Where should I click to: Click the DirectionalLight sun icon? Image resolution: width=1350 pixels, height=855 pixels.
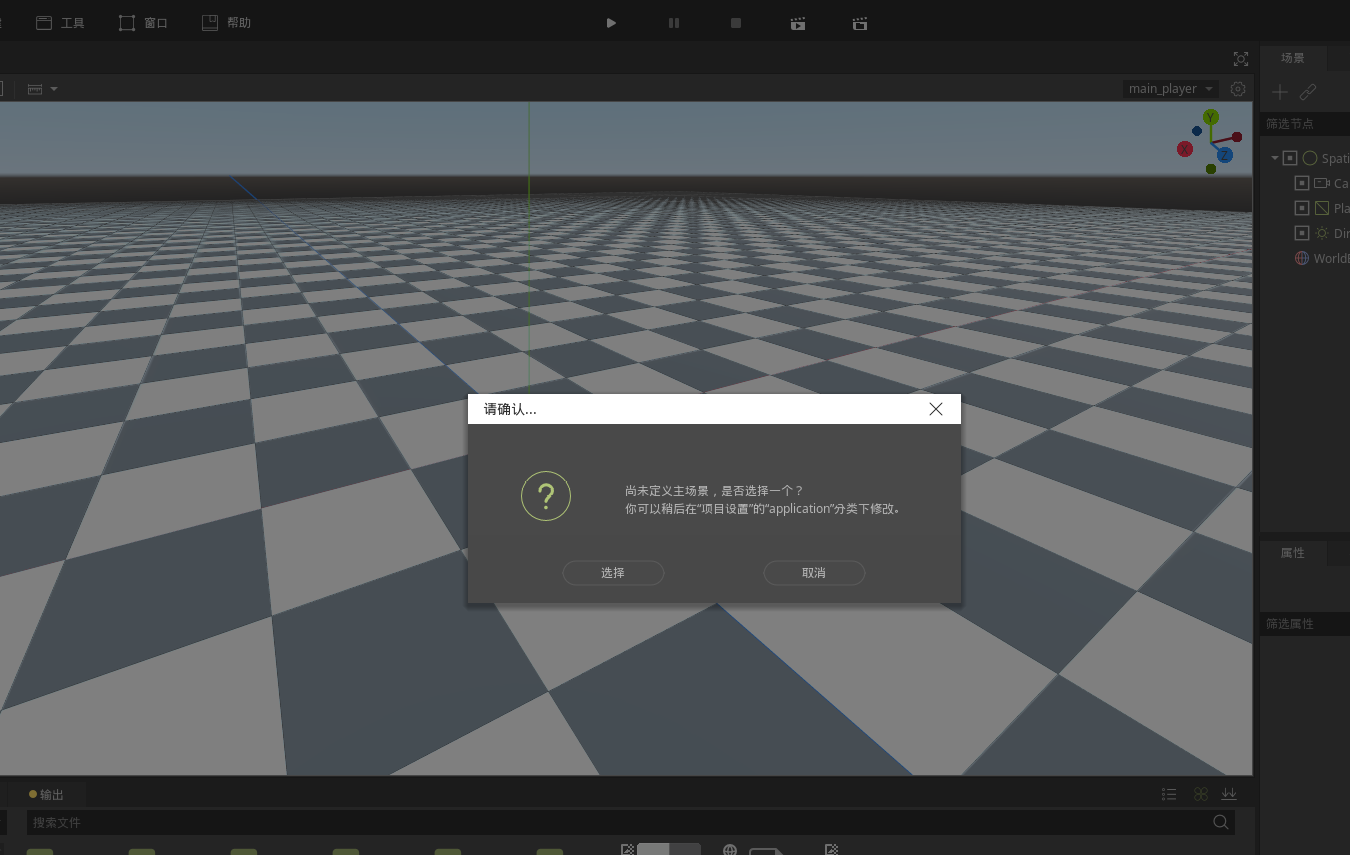pyautogui.click(x=1322, y=233)
